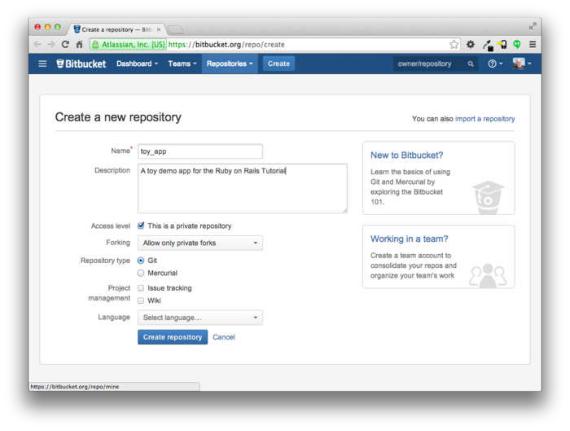The height and width of the screenshot is (431, 570).
Task: Click the green lock security icon
Action: click(95, 45)
